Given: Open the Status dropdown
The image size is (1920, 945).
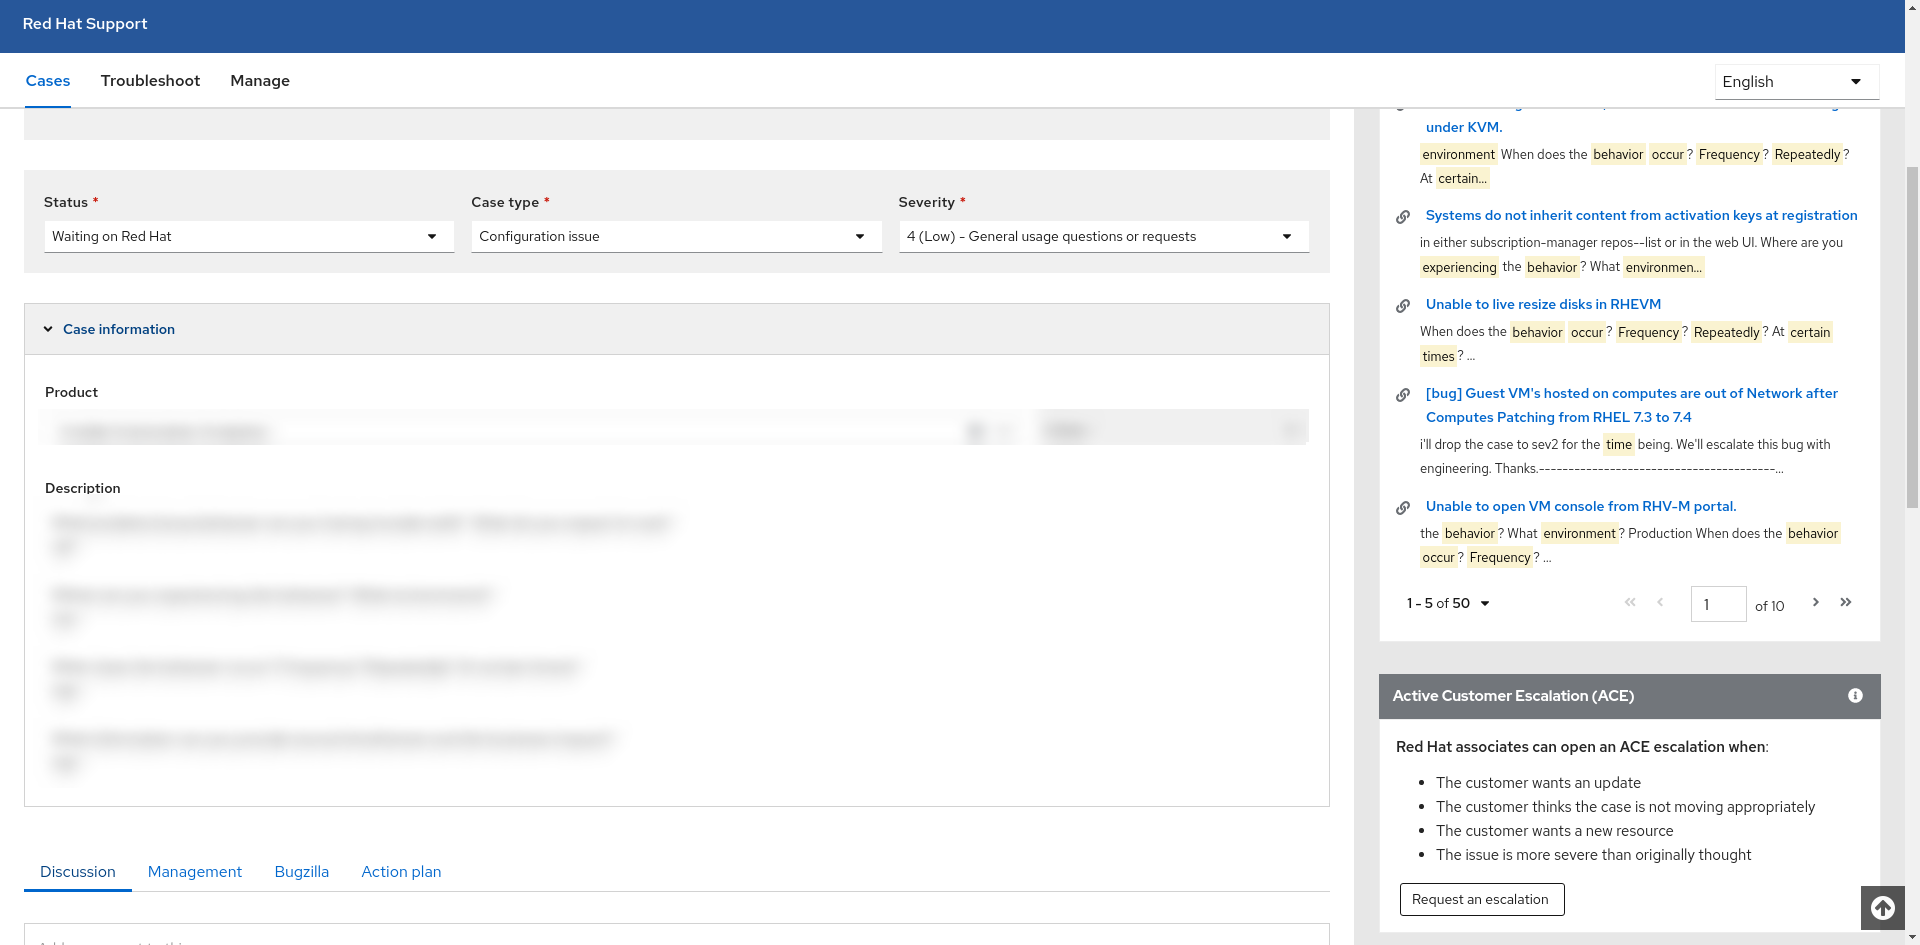Looking at the screenshot, I should (x=249, y=237).
